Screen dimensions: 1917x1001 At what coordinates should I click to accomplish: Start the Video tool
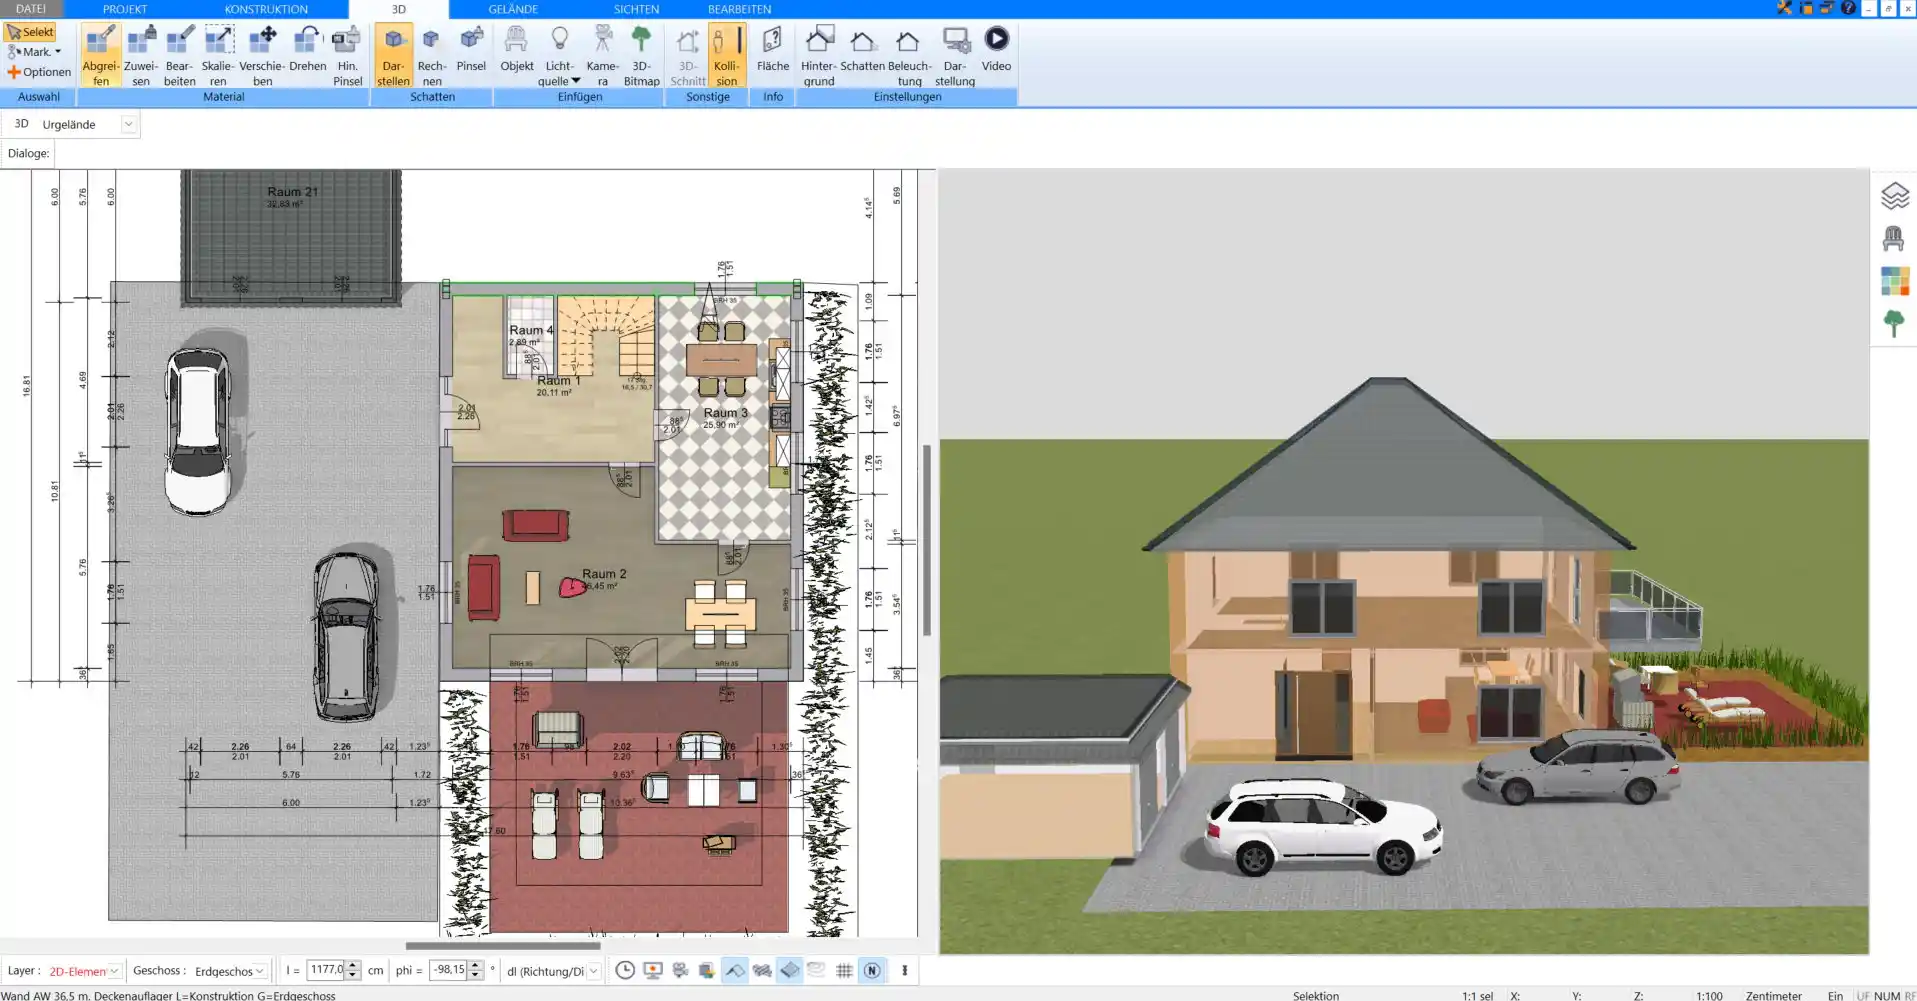tap(996, 48)
